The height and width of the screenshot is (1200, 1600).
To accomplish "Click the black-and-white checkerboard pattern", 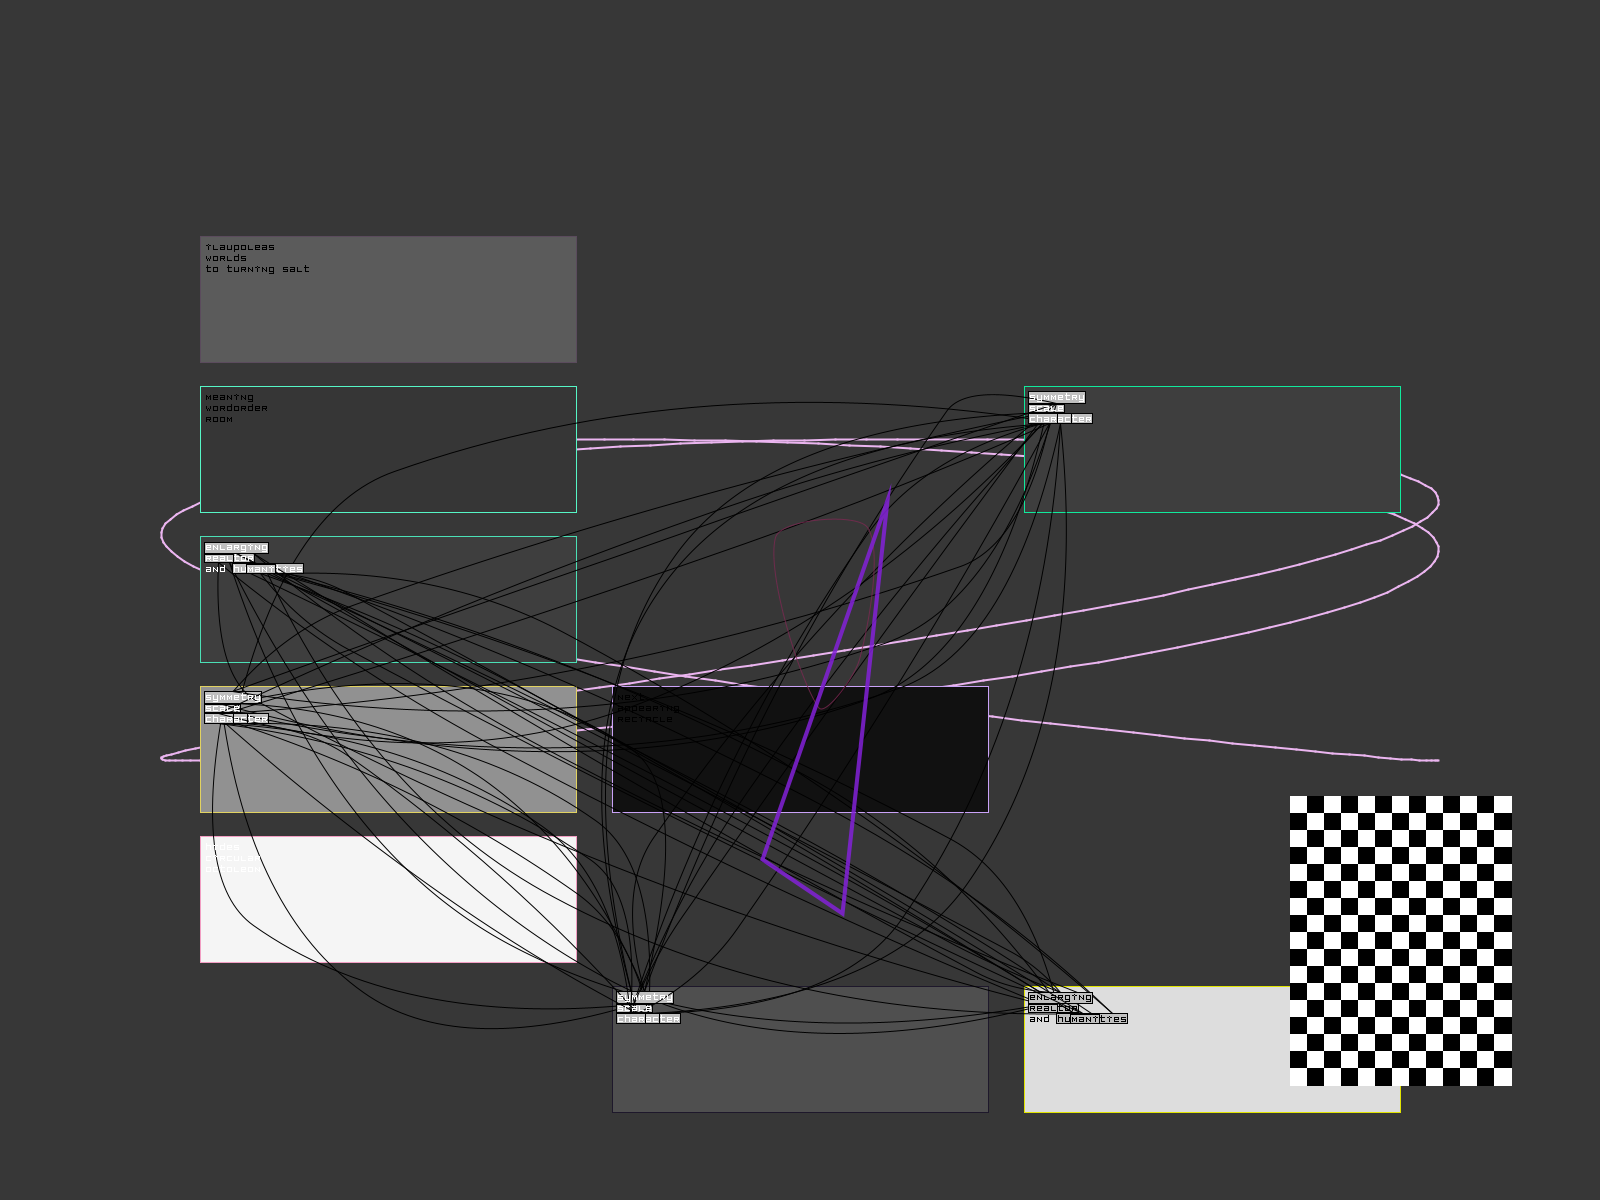I will click(1400, 940).
